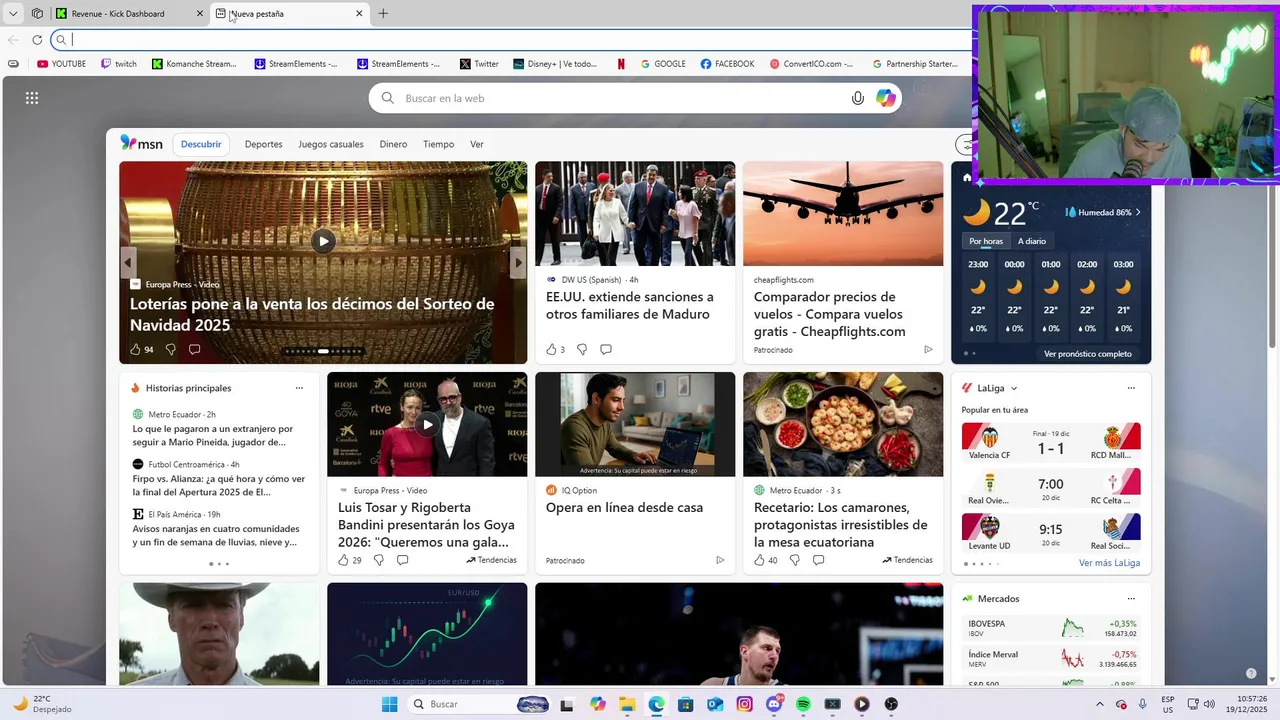Open LaLiga card more options menu
Viewport: 1280px width, 720px height.
tap(1131, 388)
